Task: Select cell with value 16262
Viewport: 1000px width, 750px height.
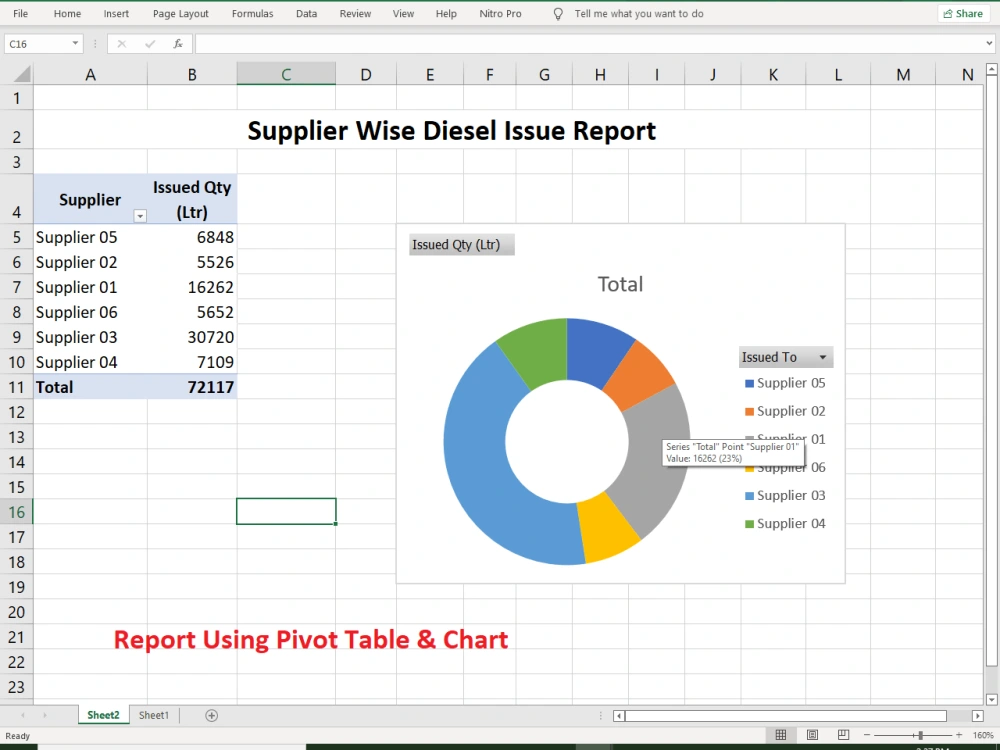Action: coord(192,287)
